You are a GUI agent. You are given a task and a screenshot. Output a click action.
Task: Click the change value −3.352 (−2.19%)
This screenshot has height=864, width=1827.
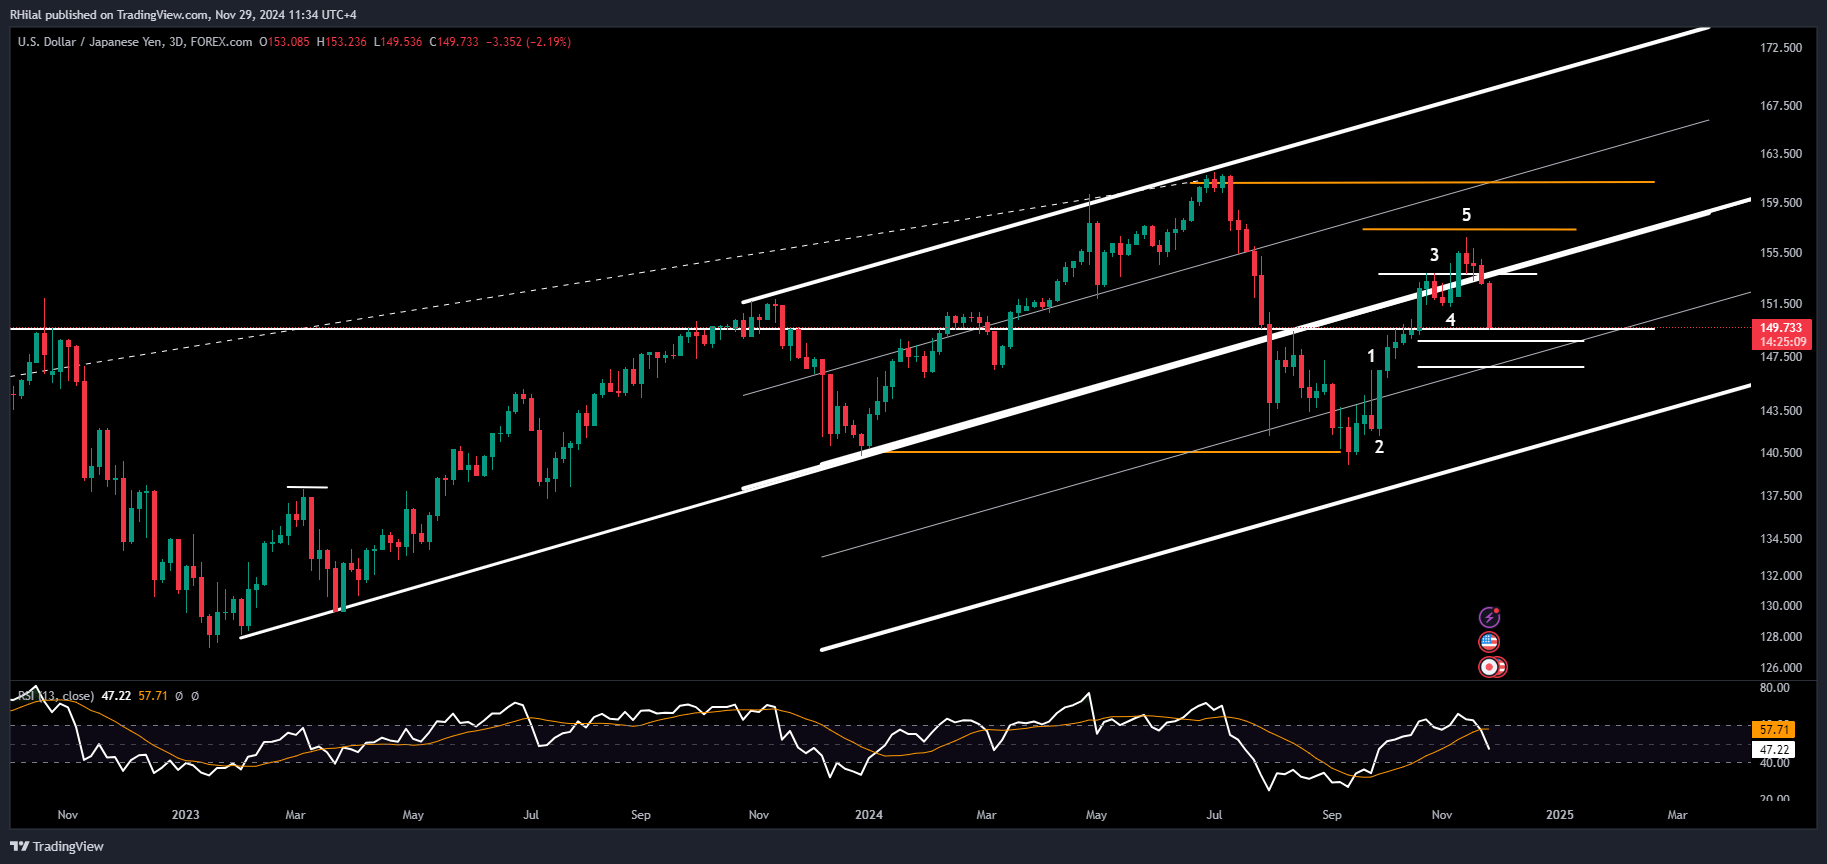click(529, 42)
